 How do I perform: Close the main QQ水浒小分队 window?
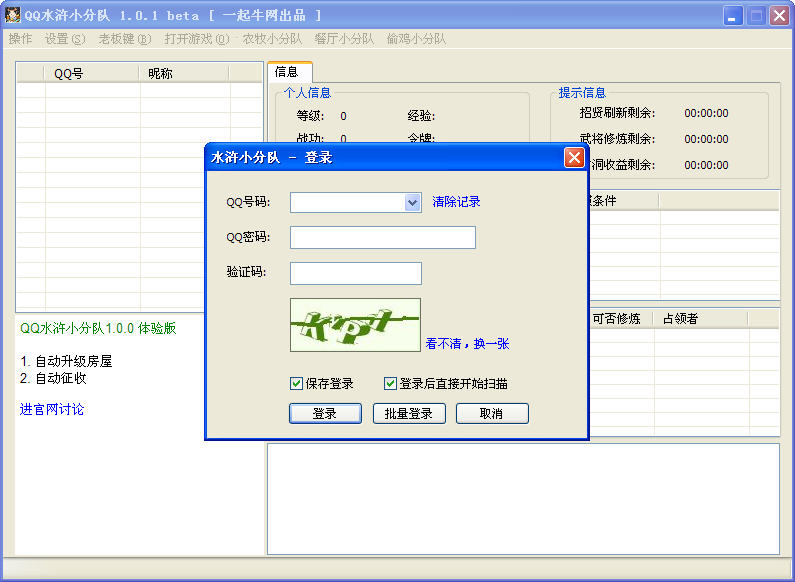(x=779, y=15)
